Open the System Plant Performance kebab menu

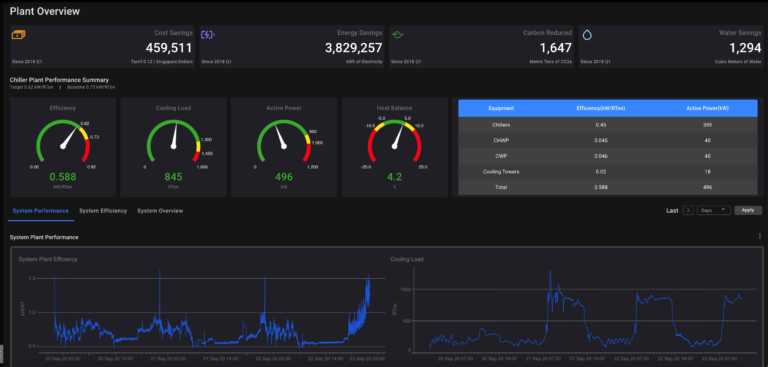click(759, 236)
